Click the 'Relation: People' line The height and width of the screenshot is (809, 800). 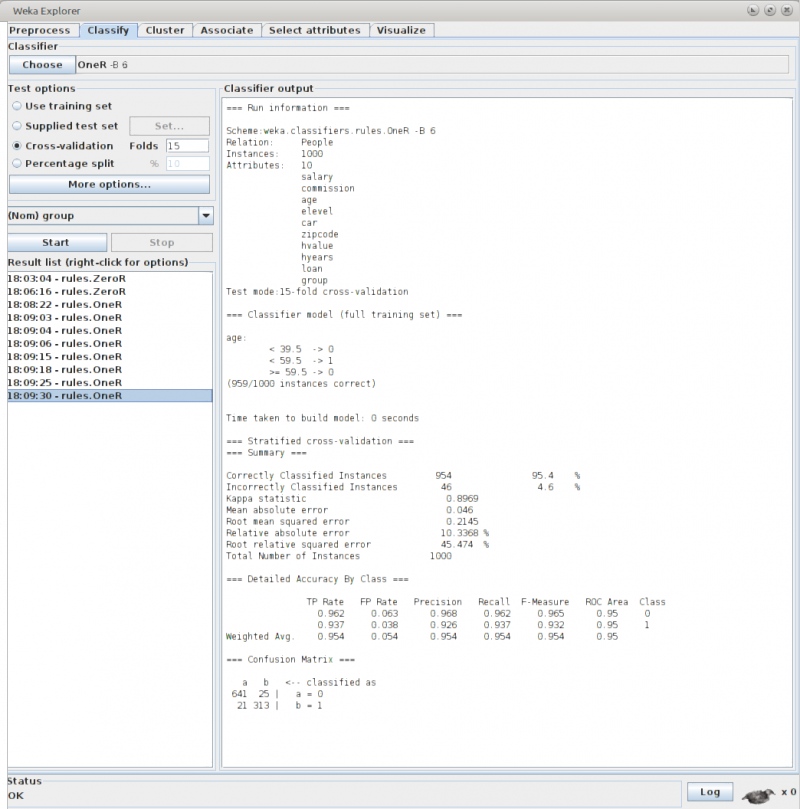[x=280, y=142]
